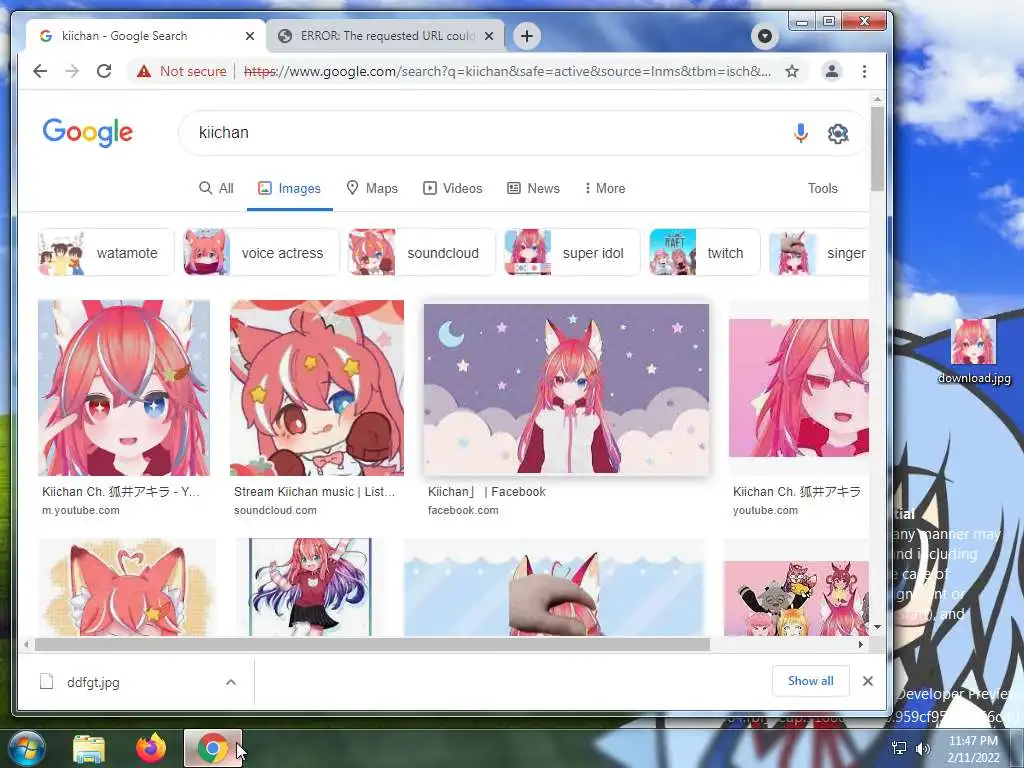Switch to the All results tab
This screenshot has height=768, width=1024.
point(216,188)
